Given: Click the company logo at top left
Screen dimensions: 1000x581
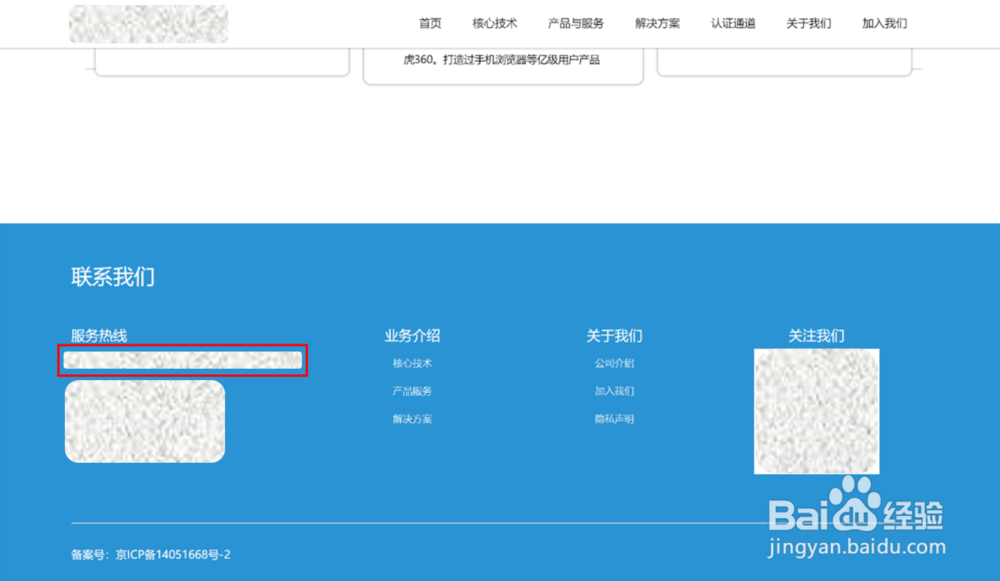Looking at the screenshot, I should (147, 23).
